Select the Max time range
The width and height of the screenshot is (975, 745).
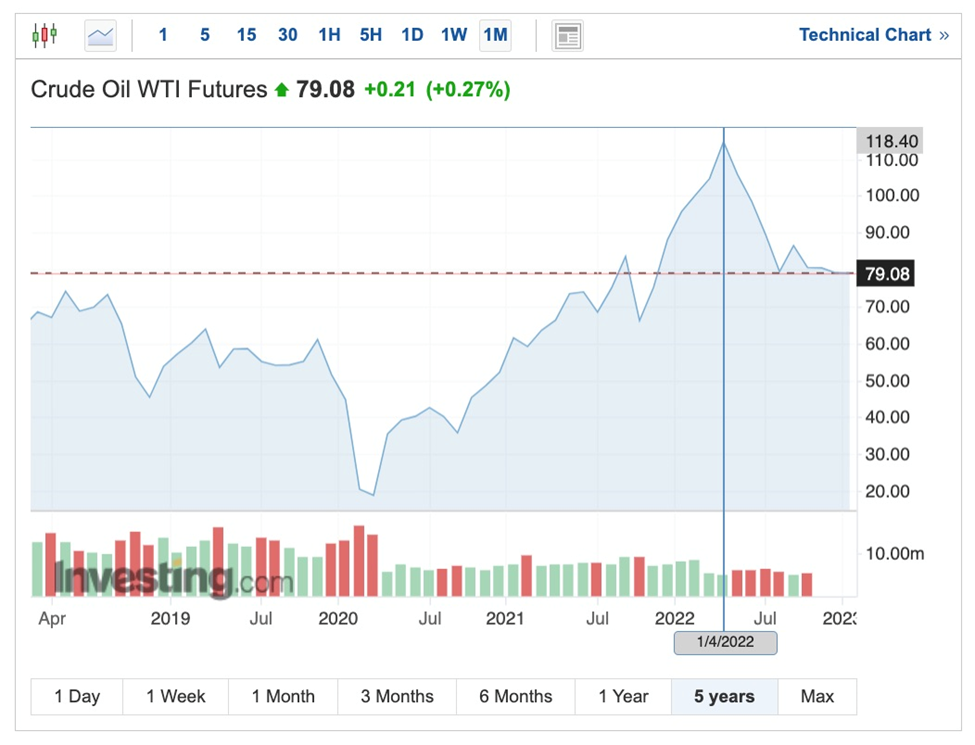coord(817,697)
